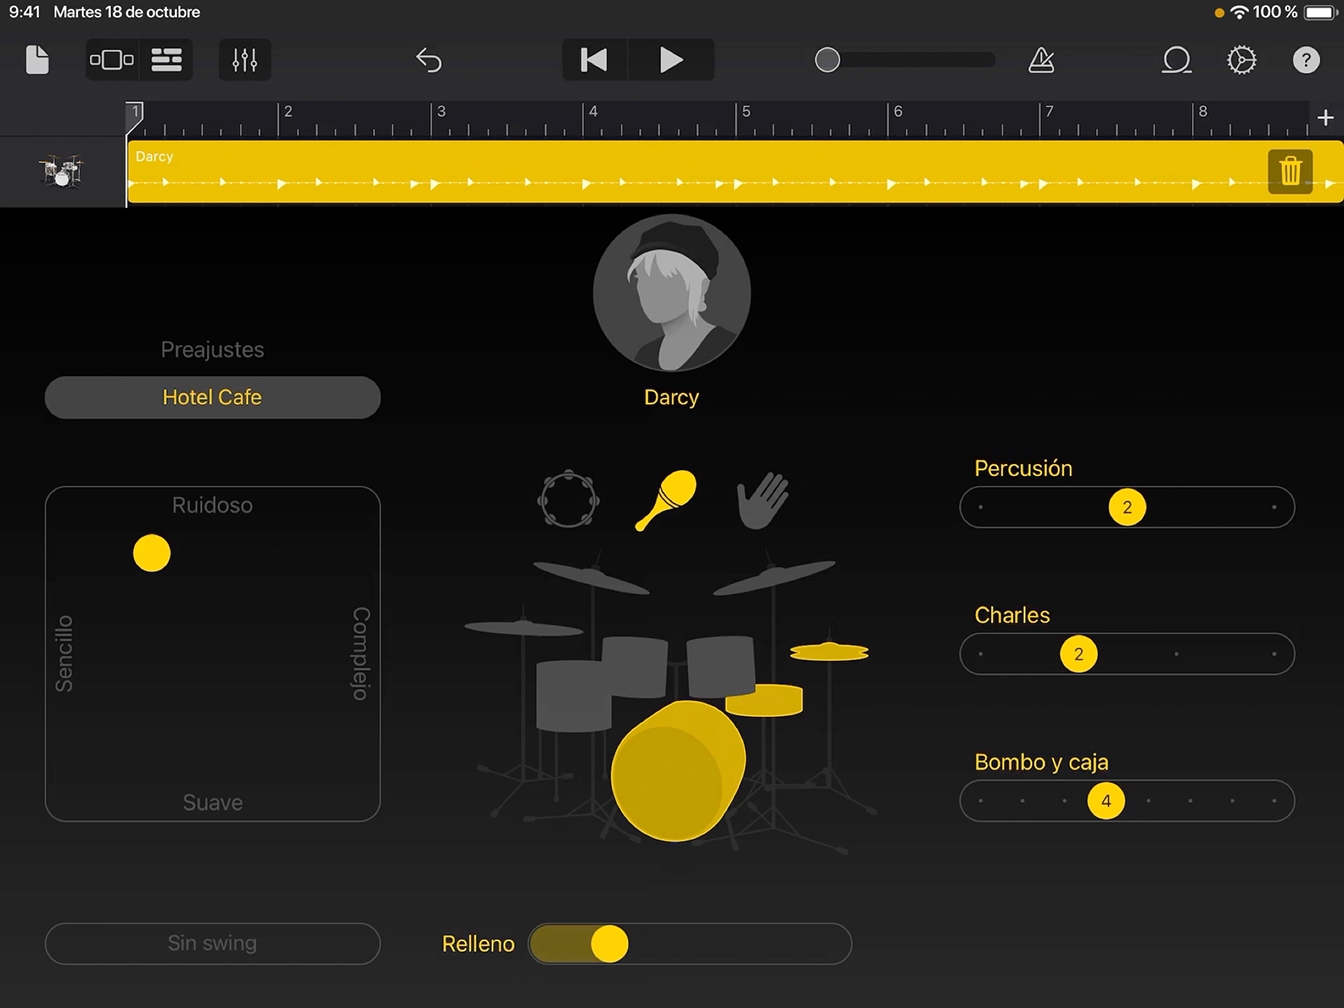Image resolution: width=1344 pixels, height=1008 pixels.
Task: Add song section with plus button
Action: point(1325,118)
